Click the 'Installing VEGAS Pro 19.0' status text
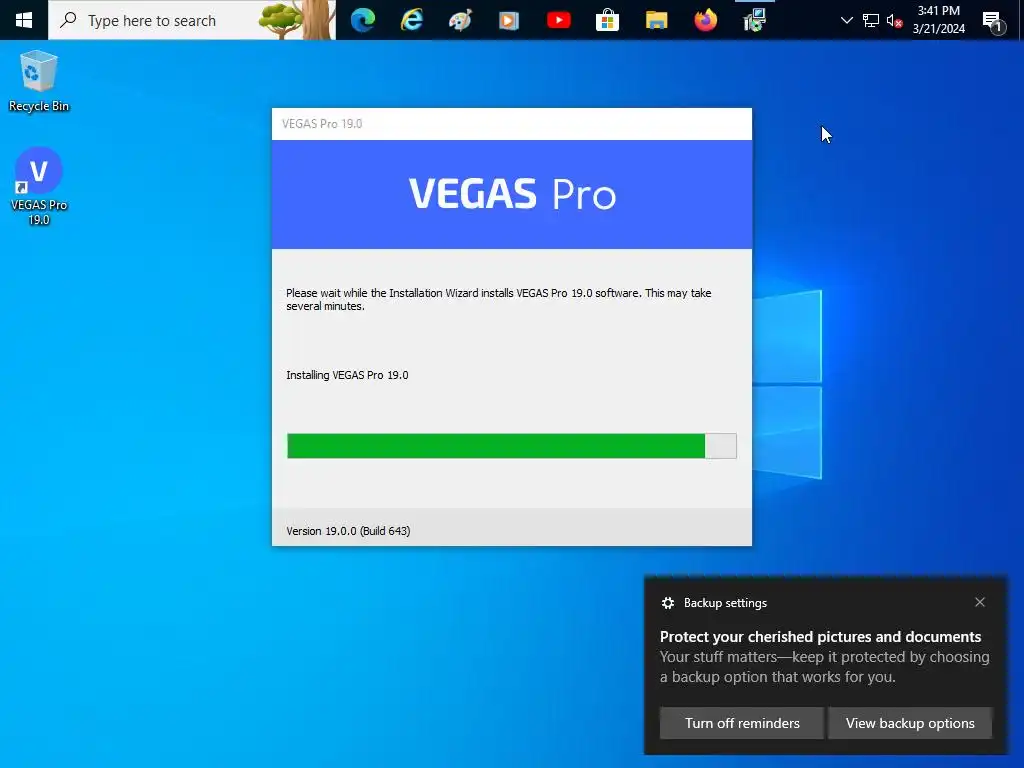 click(347, 375)
